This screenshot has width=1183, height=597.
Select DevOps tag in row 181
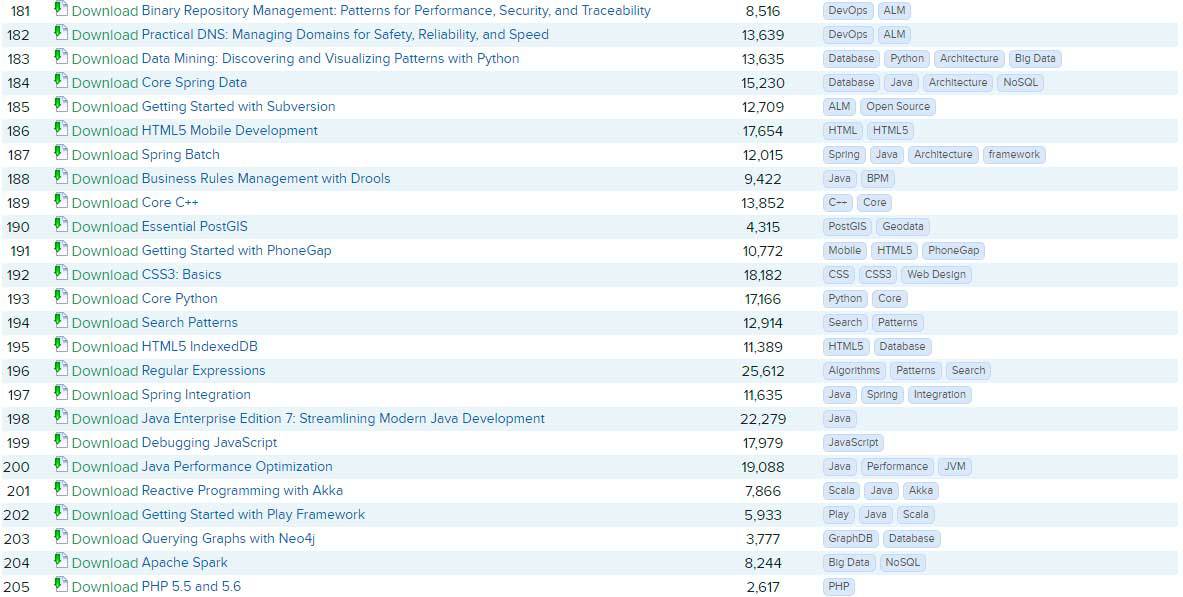[x=848, y=11]
